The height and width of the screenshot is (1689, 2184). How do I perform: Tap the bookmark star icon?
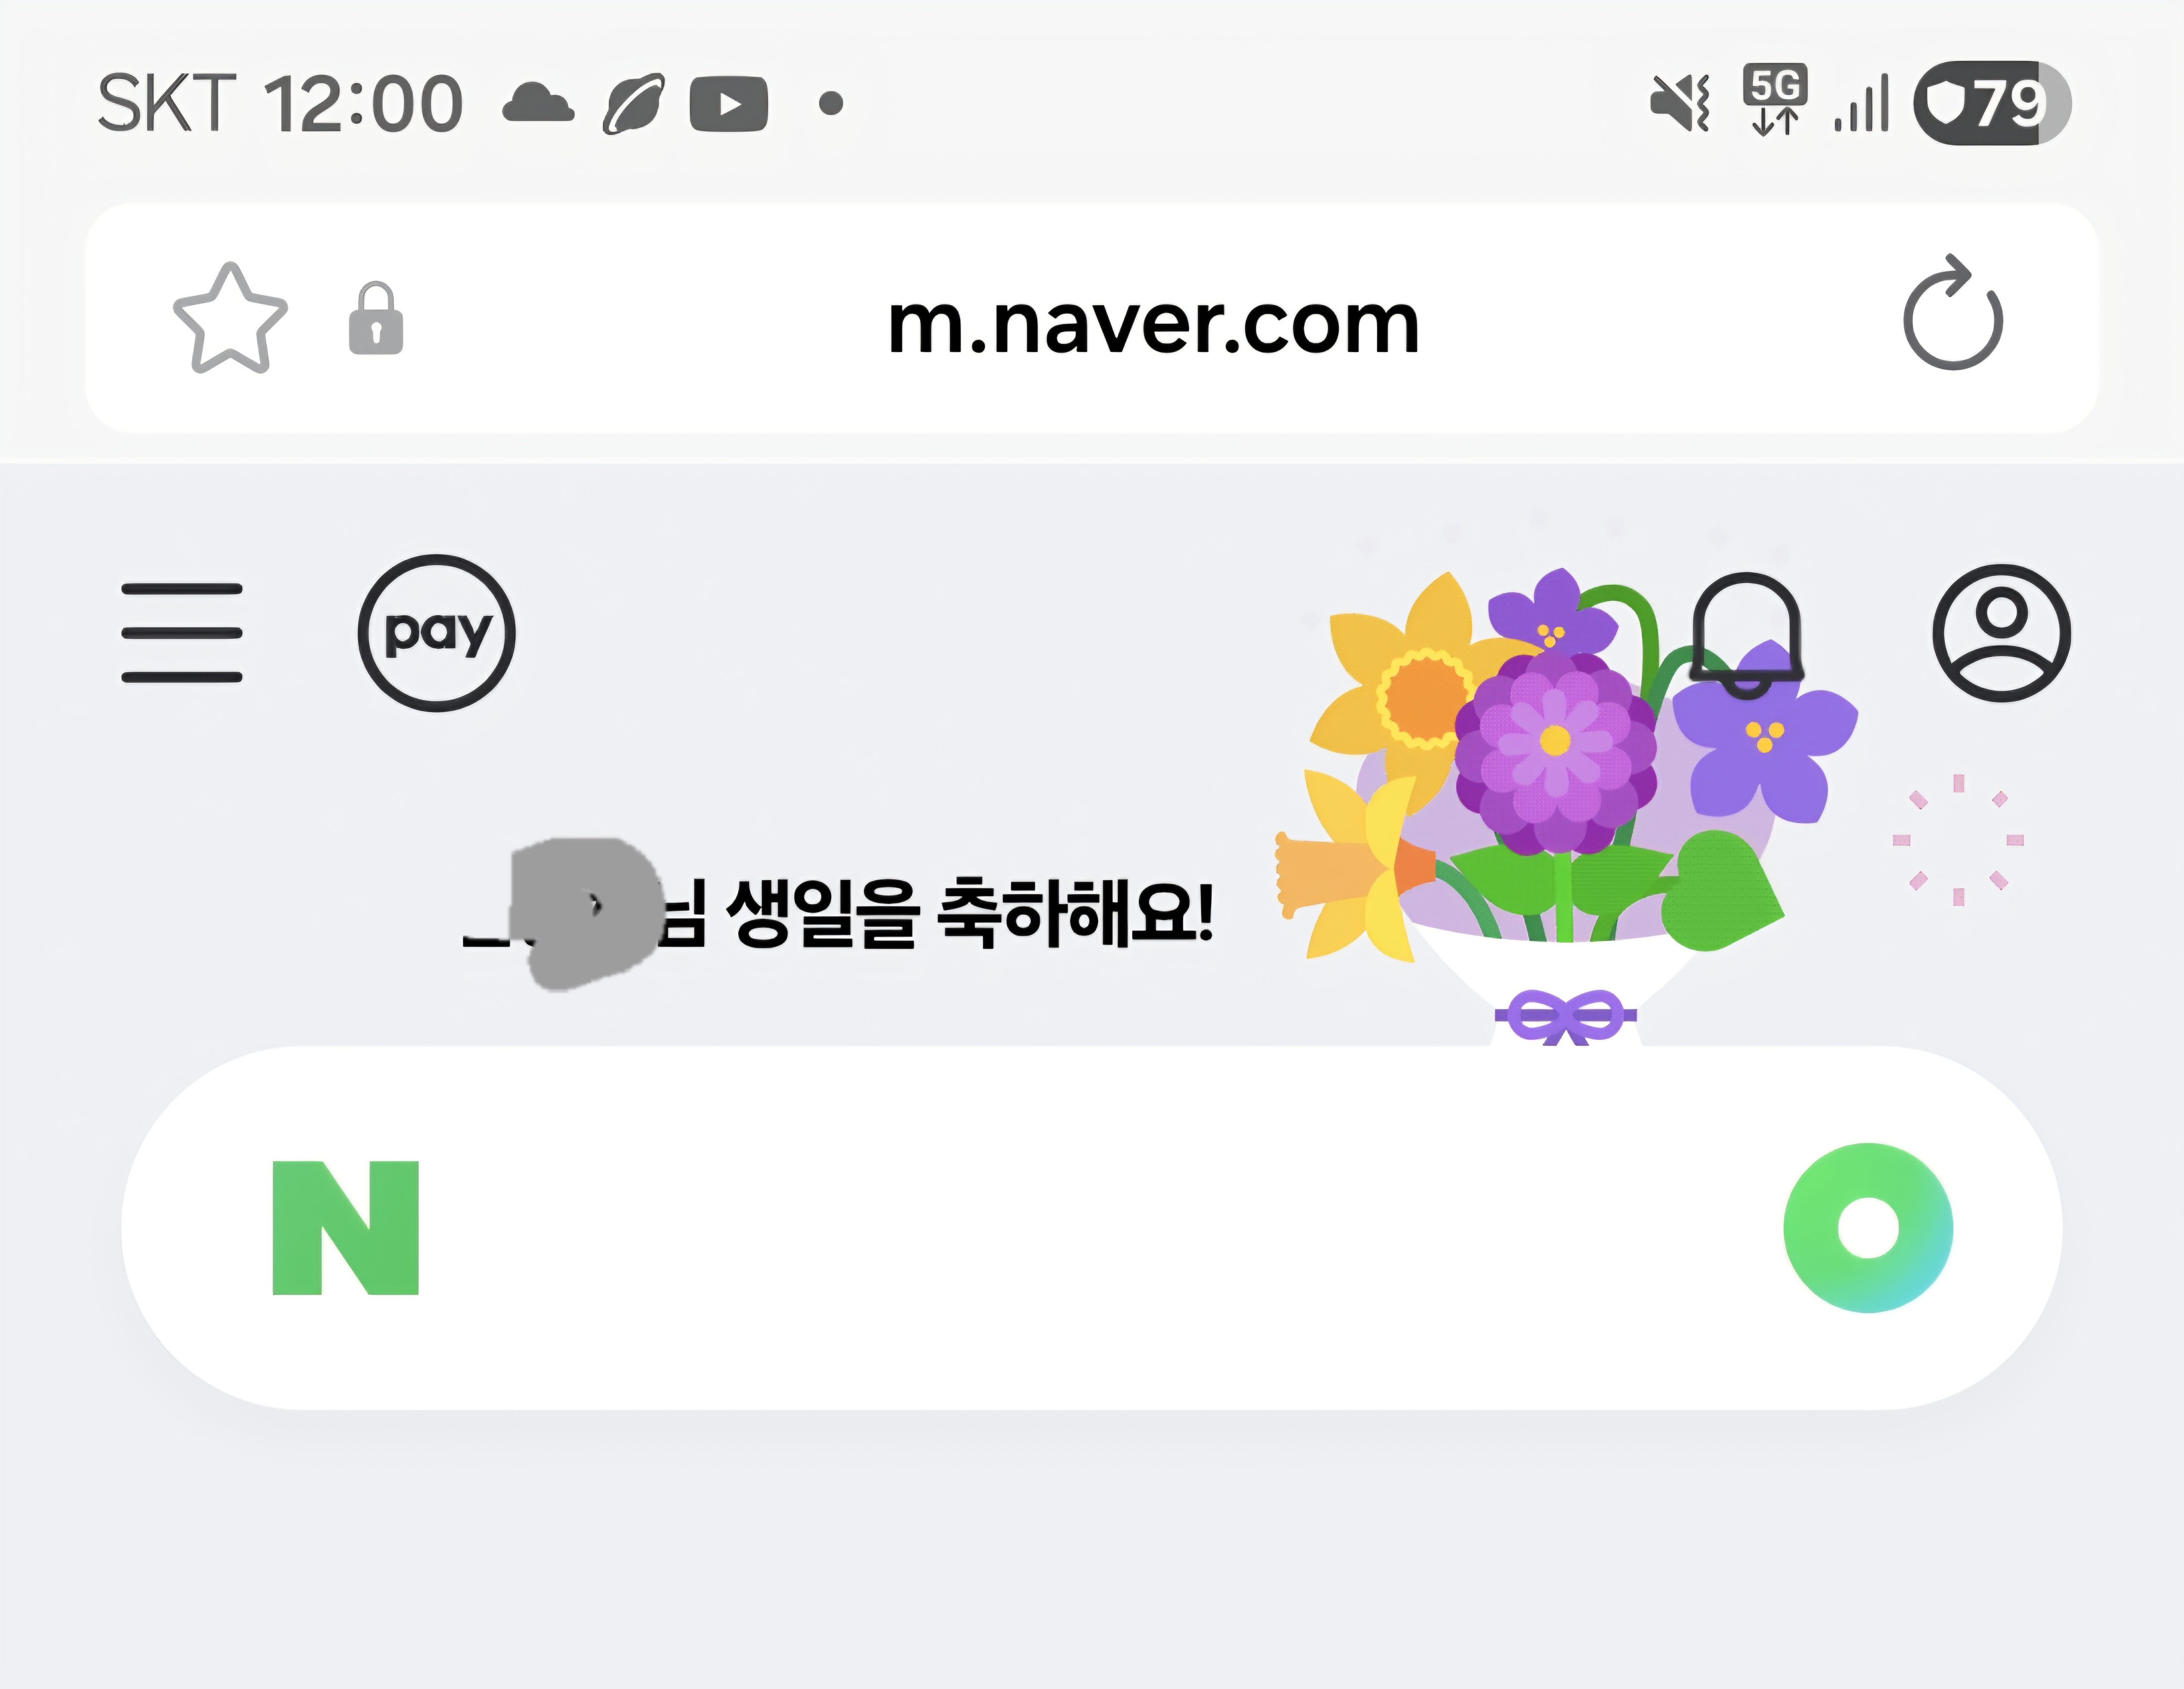[230, 319]
